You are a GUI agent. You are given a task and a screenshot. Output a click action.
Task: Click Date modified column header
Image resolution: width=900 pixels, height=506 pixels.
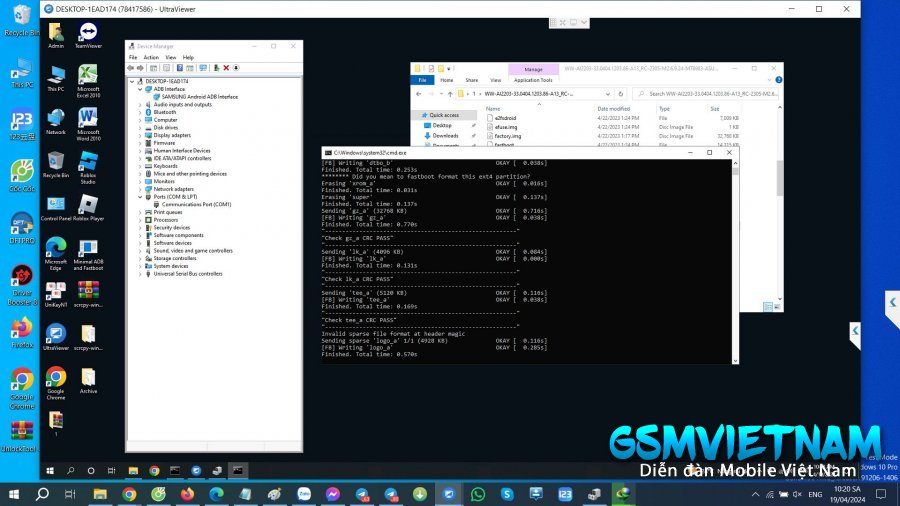coord(614,109)
